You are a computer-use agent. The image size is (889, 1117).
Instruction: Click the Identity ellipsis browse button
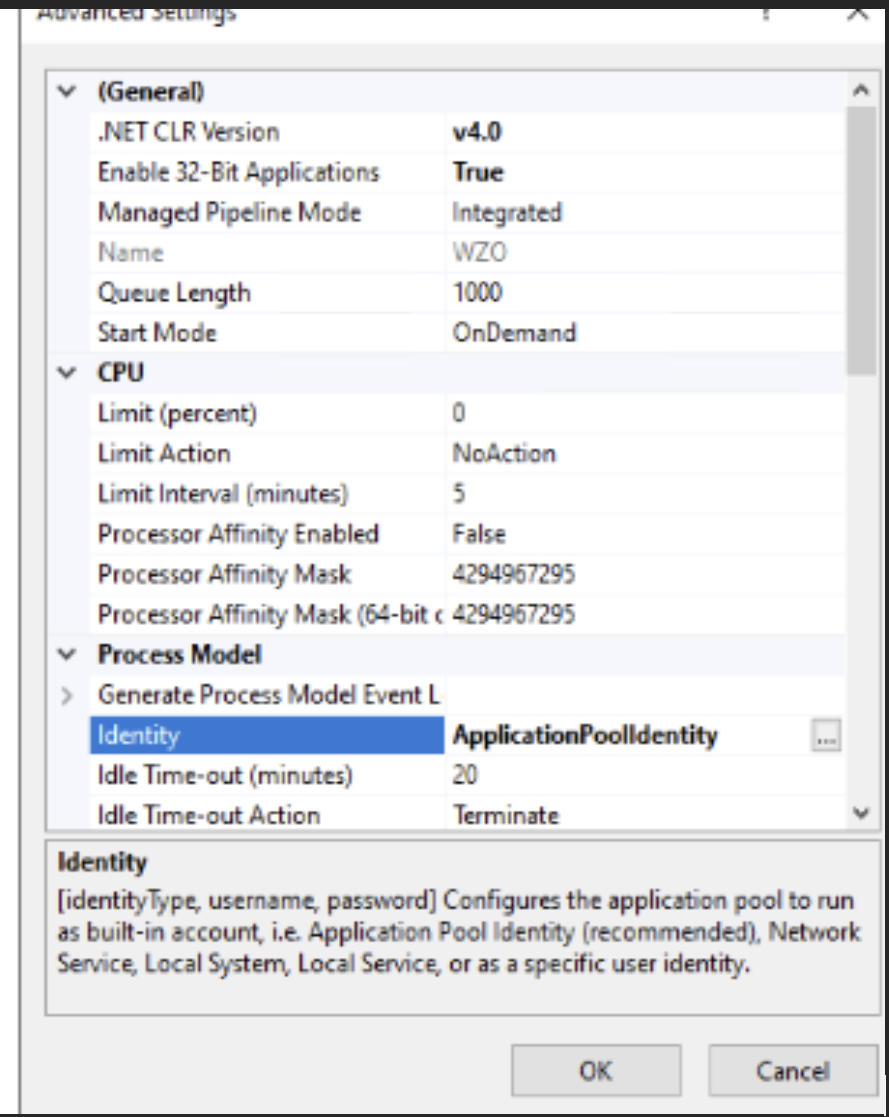[826, 736]
